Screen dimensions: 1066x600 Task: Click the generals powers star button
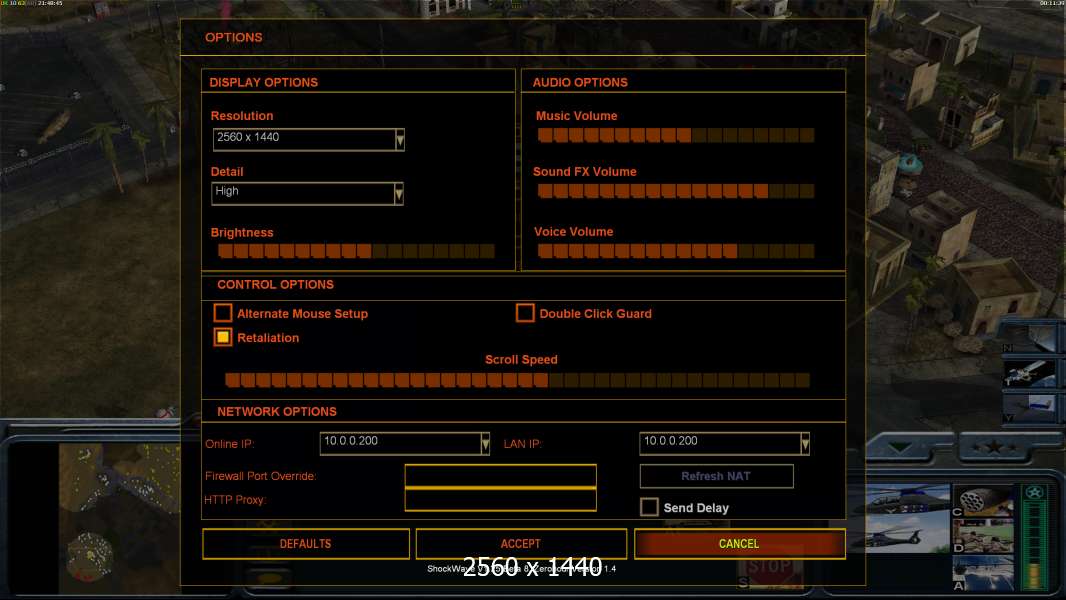click(995, 447)
